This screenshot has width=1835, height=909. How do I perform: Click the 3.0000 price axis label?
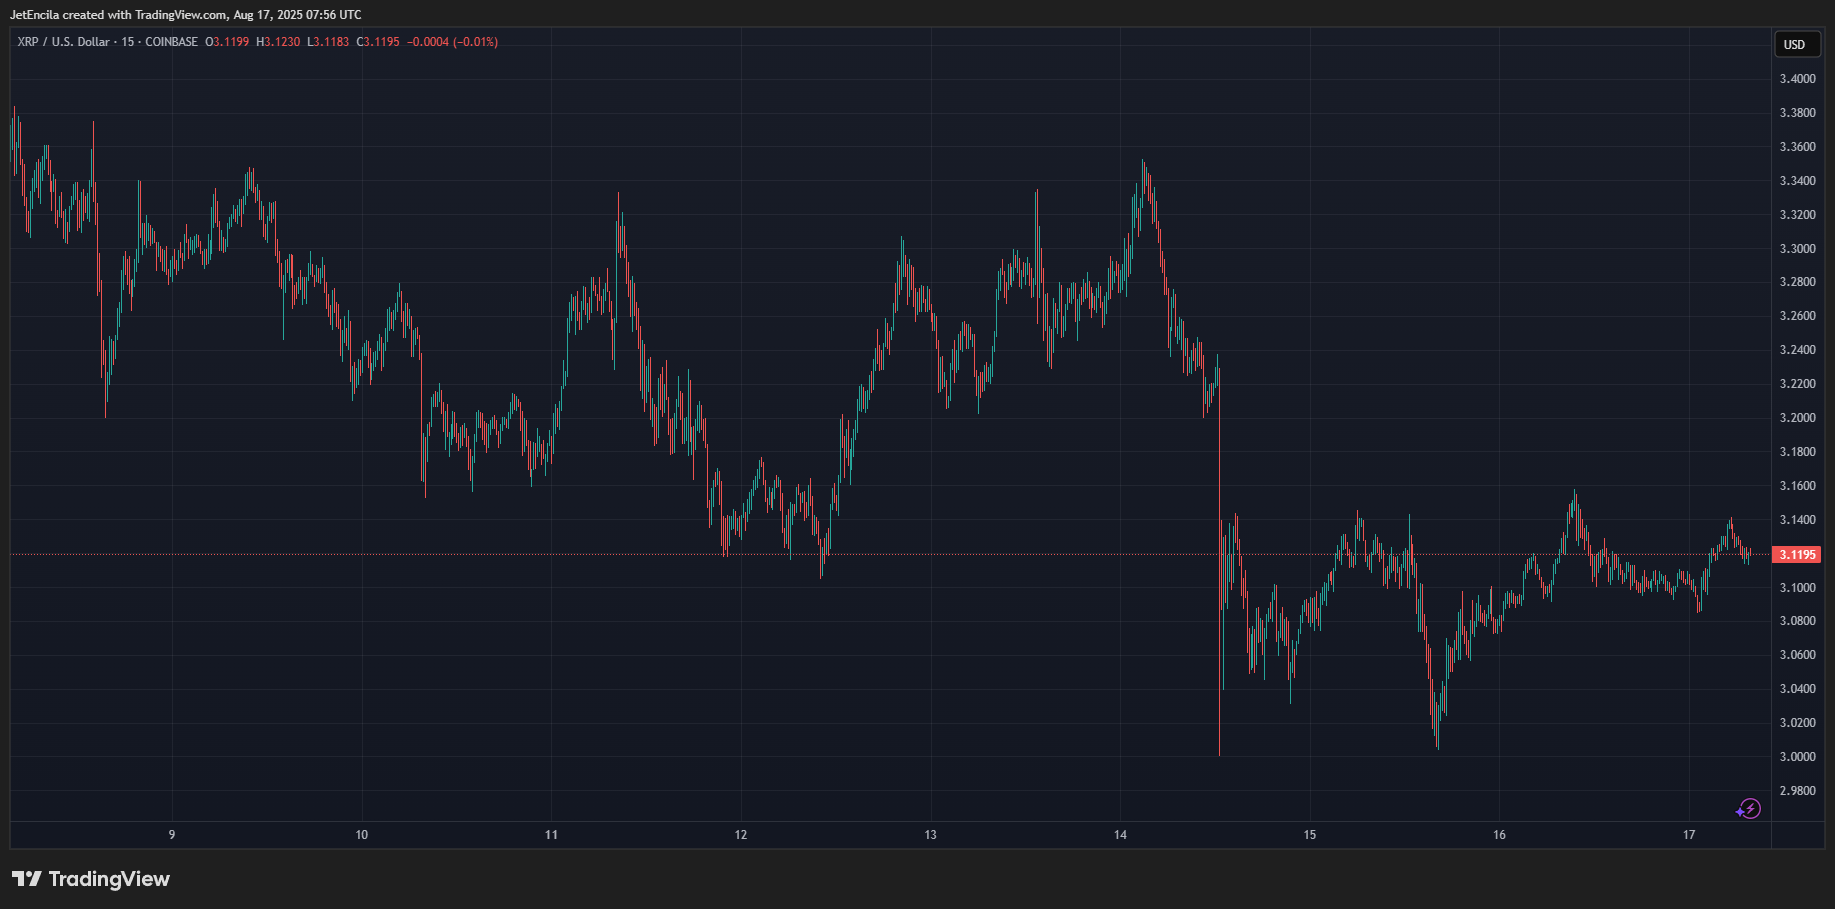[x=1798, y=757]
